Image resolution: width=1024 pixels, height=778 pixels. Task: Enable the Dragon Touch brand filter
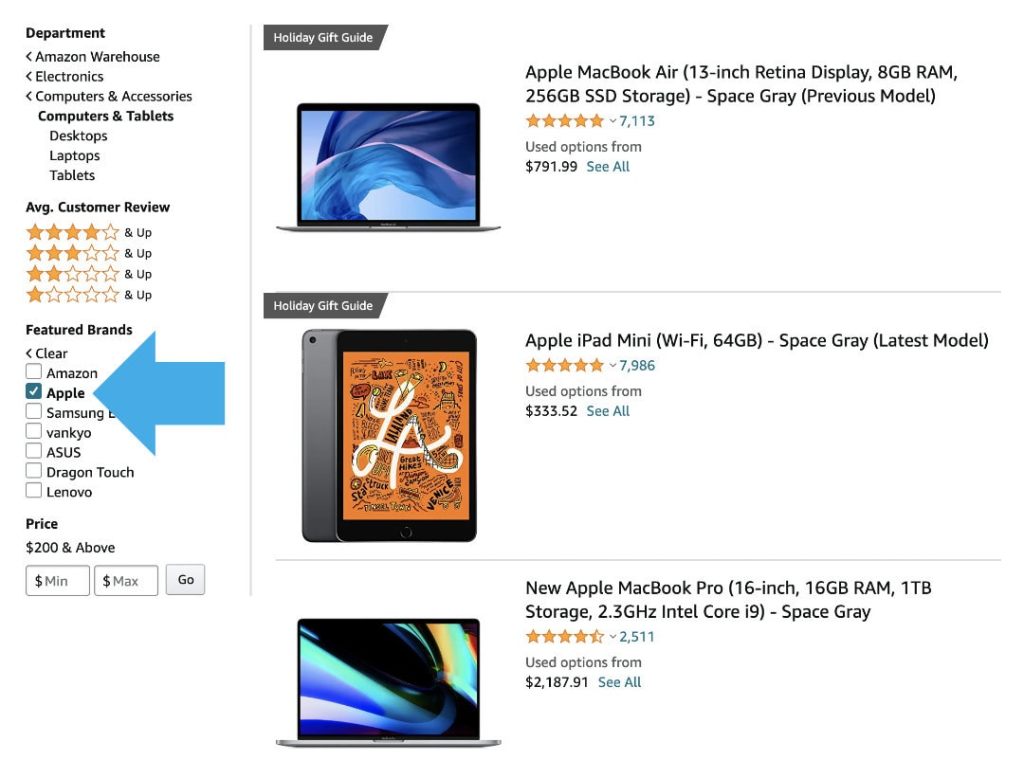(x=33, y=471)
